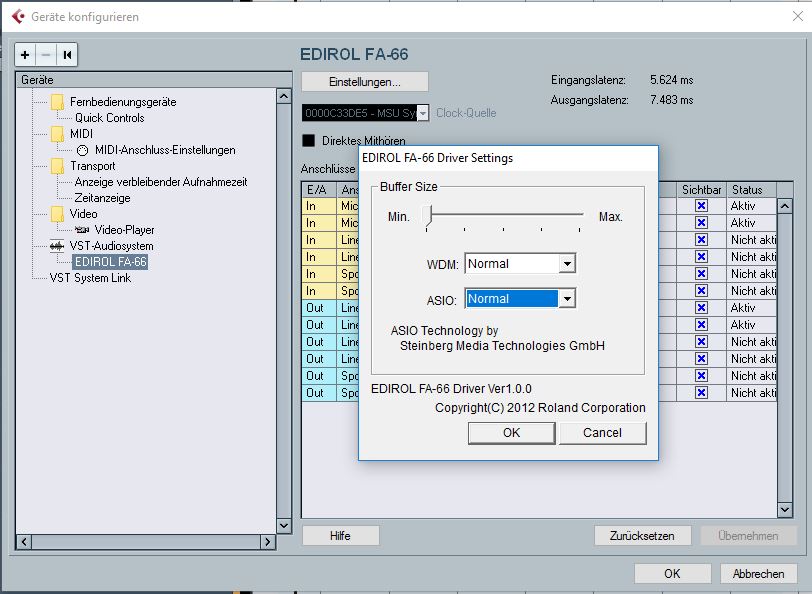Select Anzeige verbleibender Aufnahmezeit

point(161,182)
